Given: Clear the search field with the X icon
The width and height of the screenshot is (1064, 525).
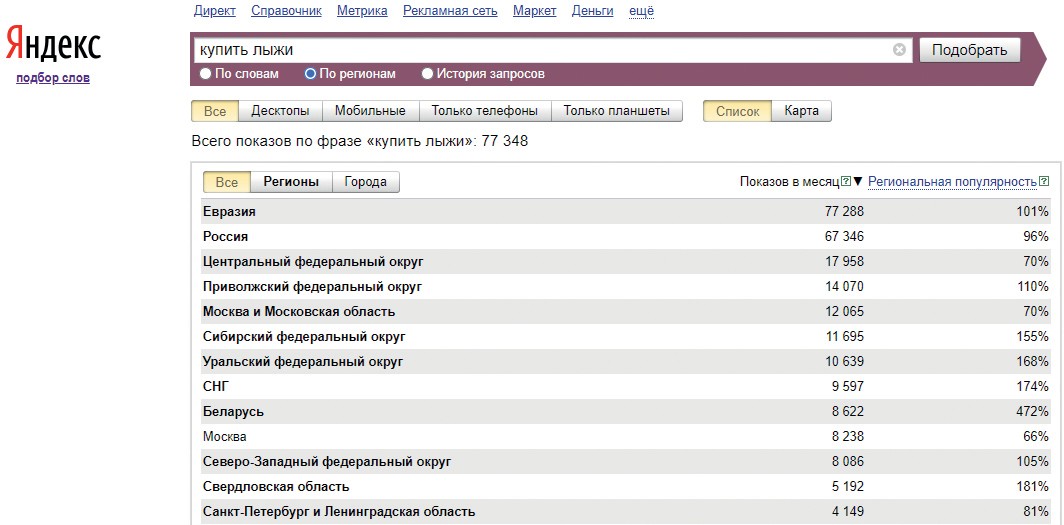Looking at the screenshot, I should pos(899,50).
